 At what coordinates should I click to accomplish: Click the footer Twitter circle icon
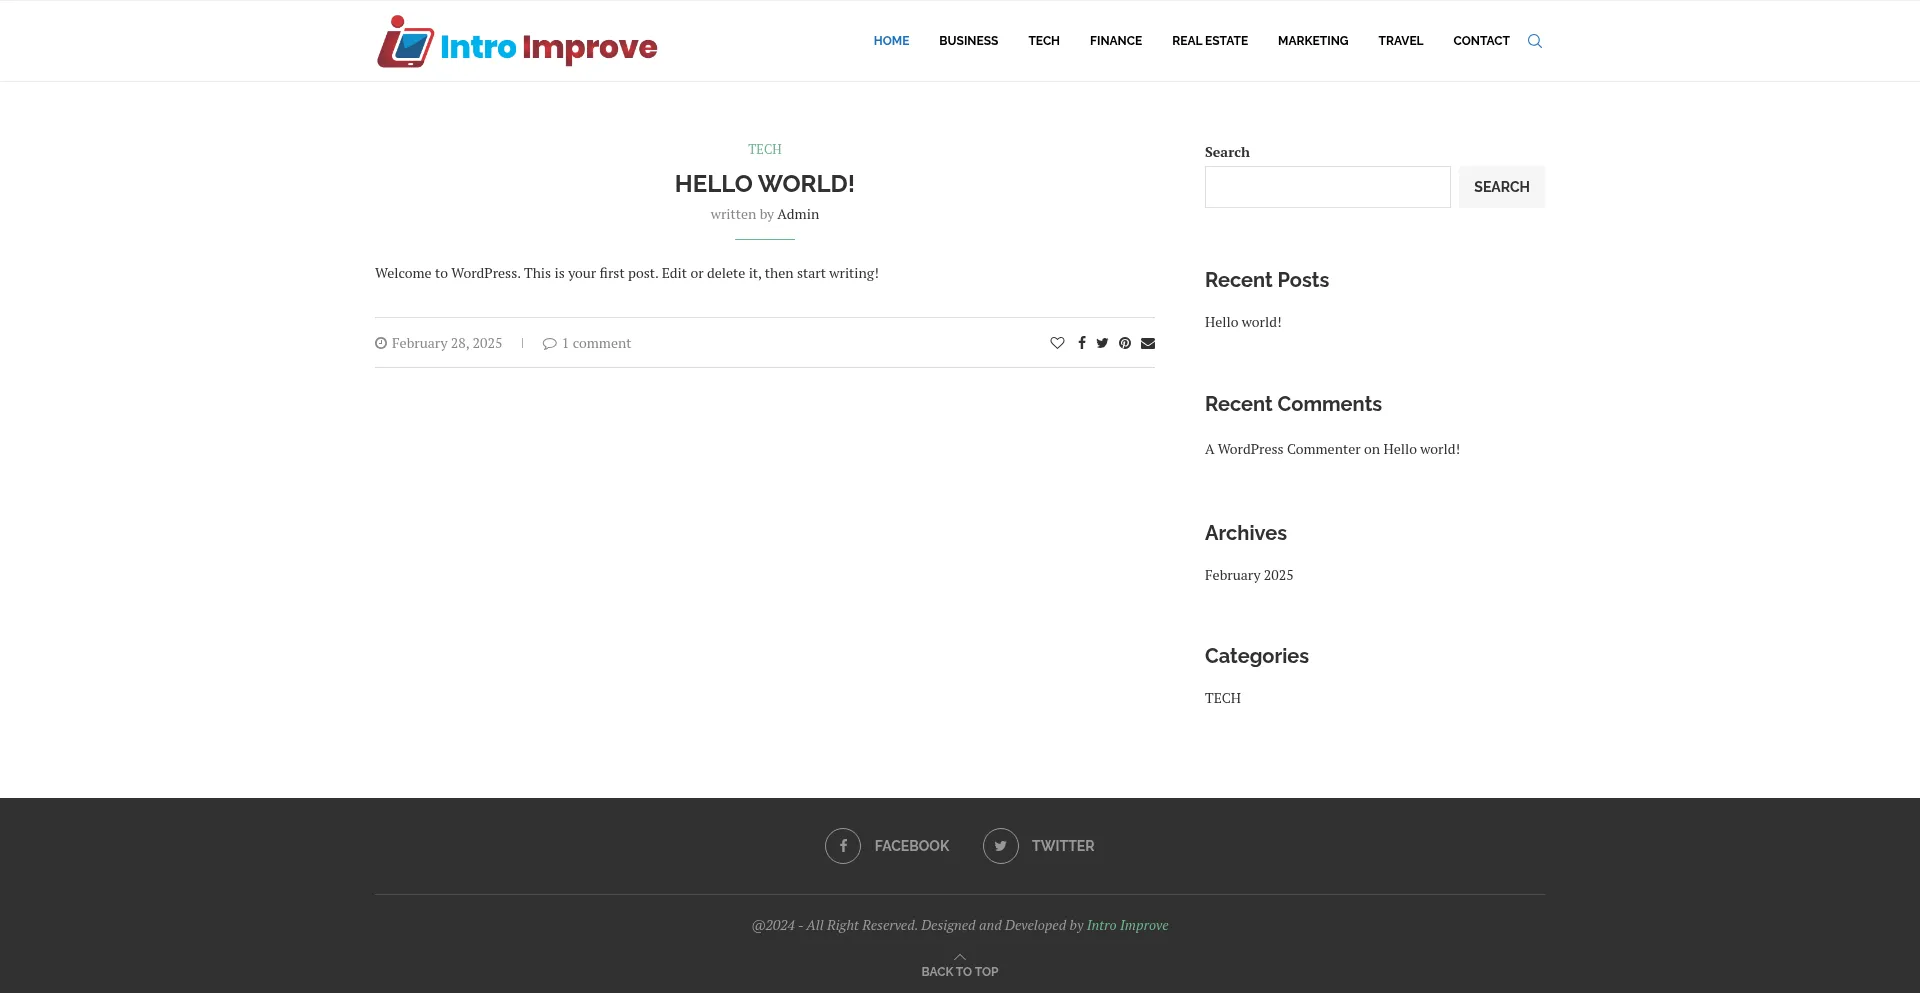pyautogui.click(x=1001, y=846)
